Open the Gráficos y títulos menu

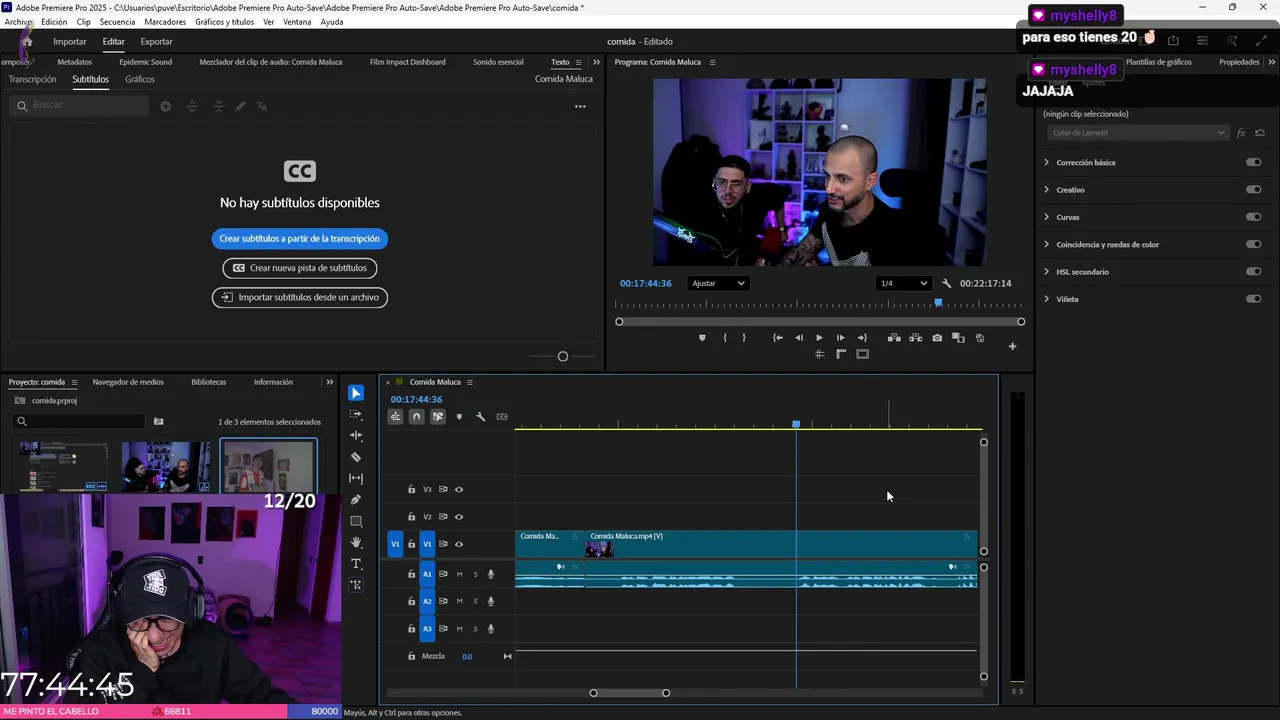point(224,22)
